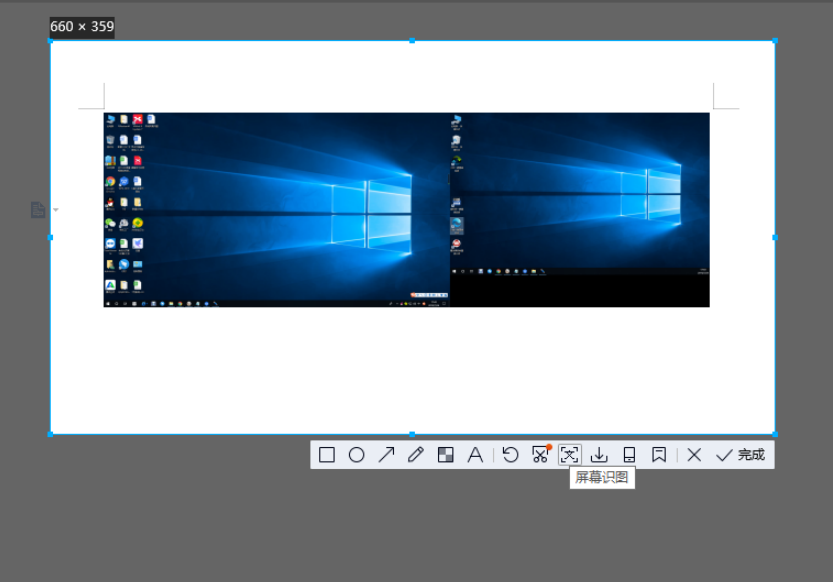Screen dimensions: 833x582
Task: Click the bookmark collect icon
Action: [x=659, y=455]
